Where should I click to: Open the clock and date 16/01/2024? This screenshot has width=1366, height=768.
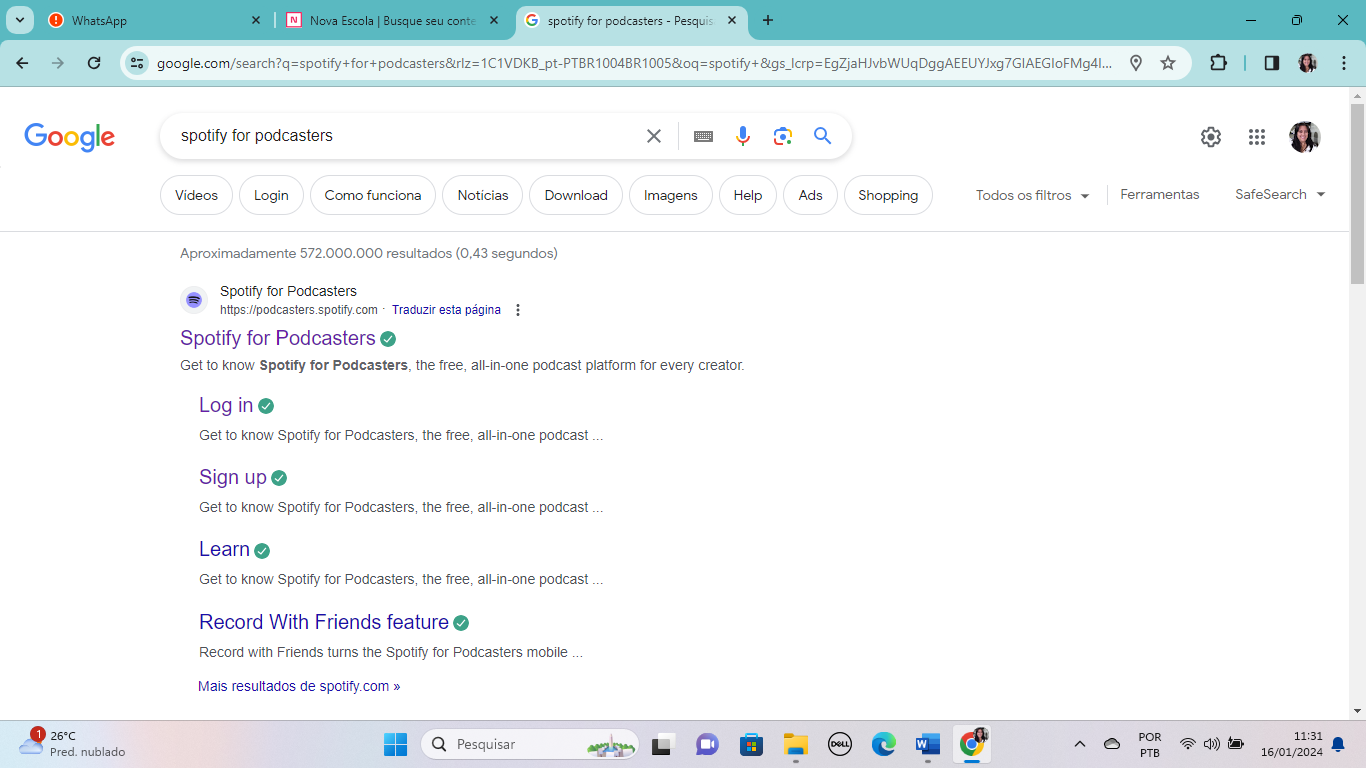(1291, 744)
